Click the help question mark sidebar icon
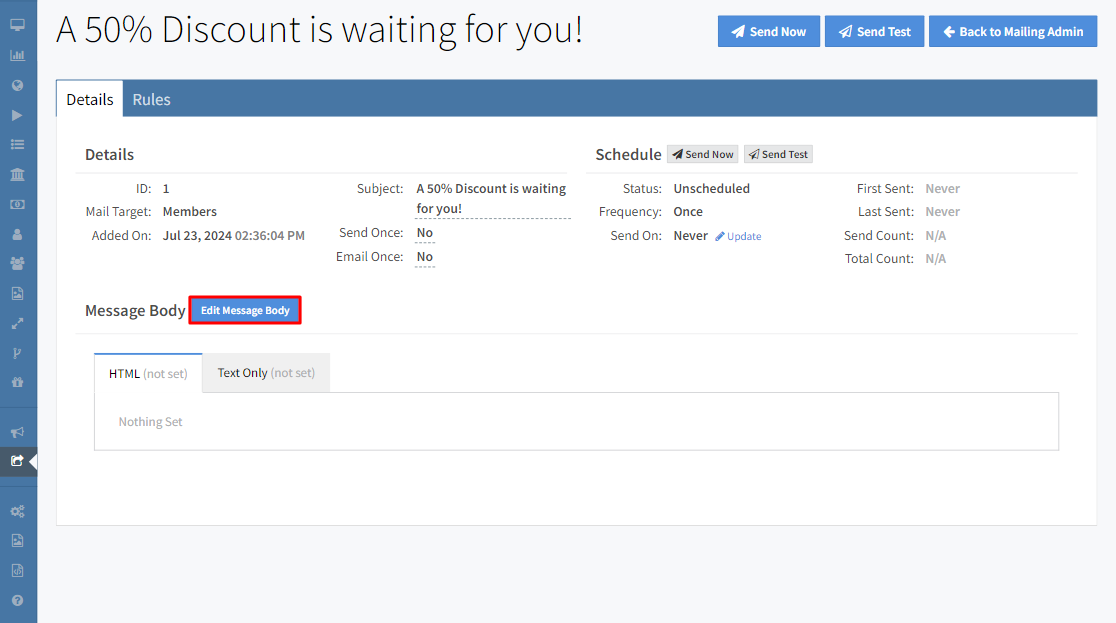 17,601
